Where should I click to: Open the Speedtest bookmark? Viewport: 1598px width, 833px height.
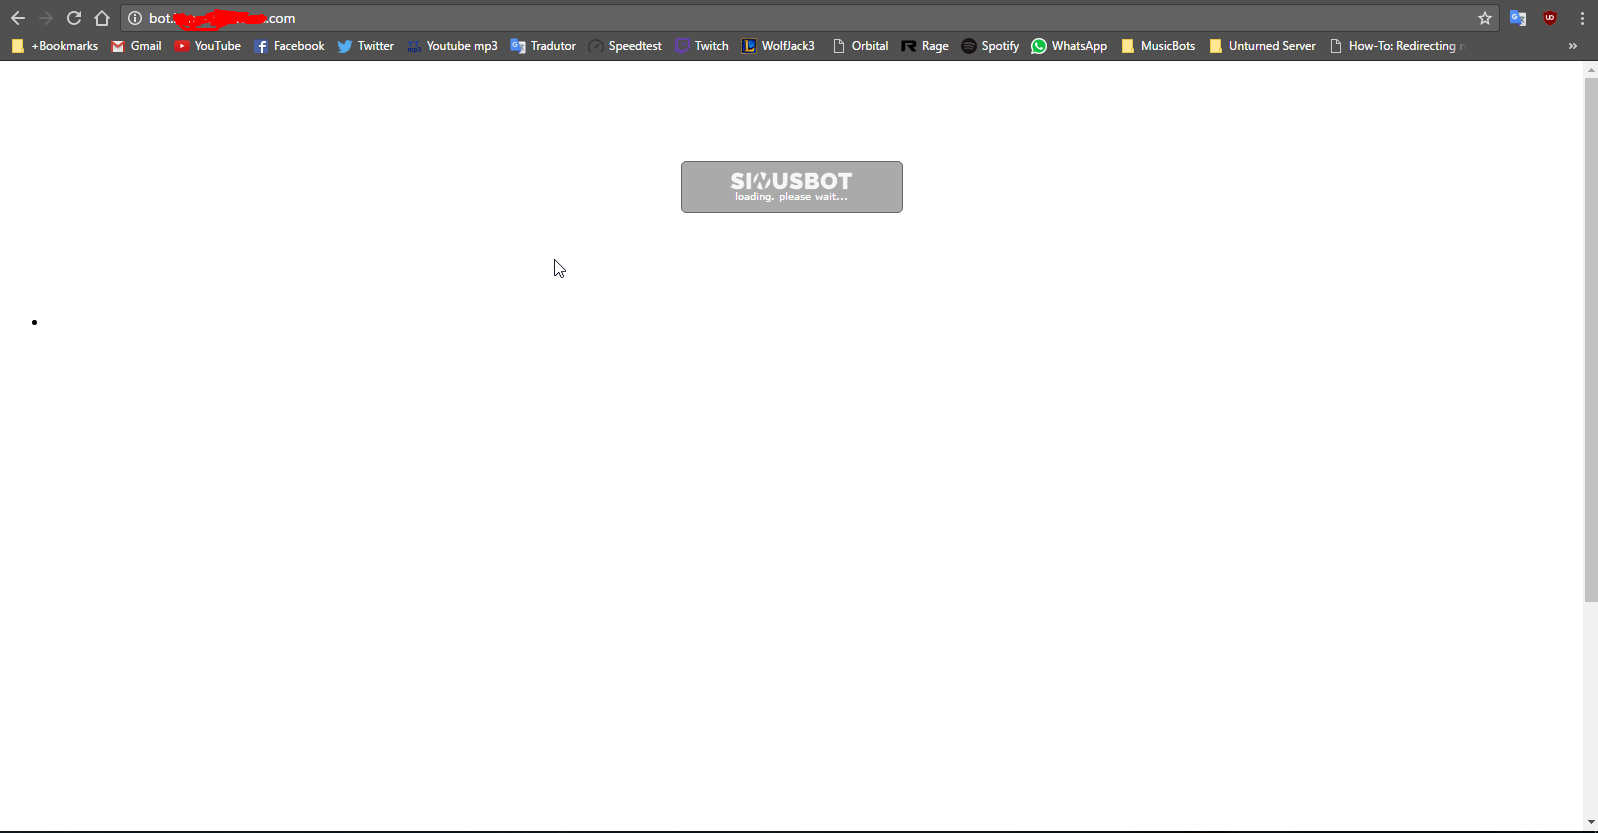pos(625,46)
